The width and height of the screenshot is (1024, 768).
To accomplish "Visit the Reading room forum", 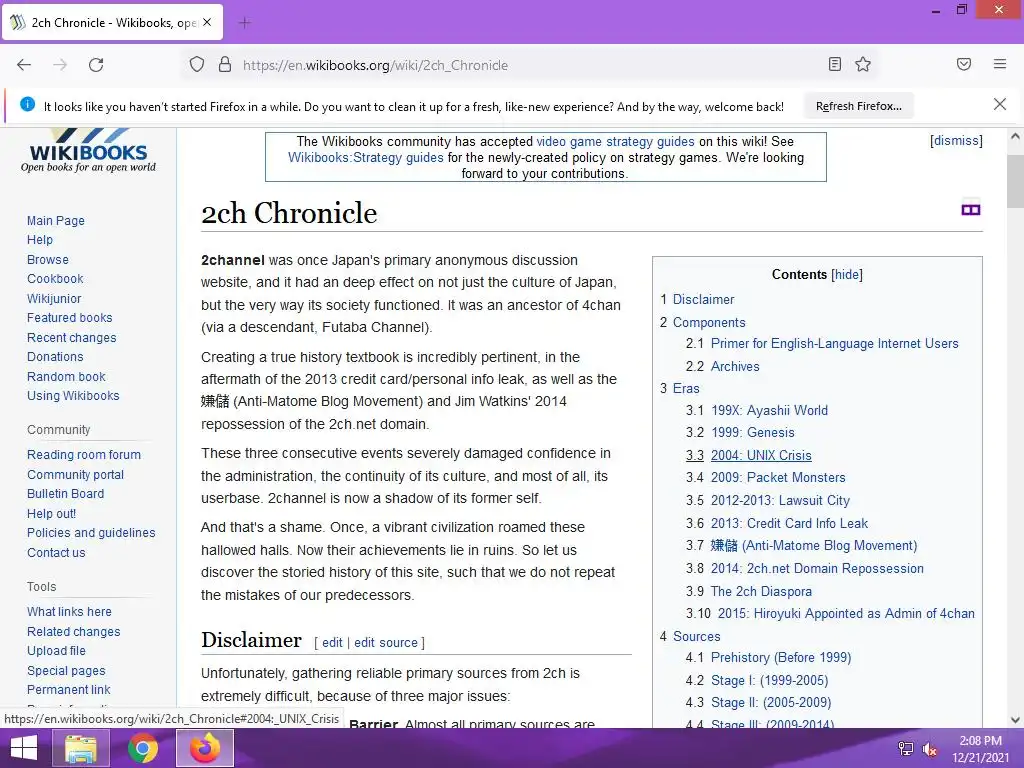I will (x=84, y=455).
